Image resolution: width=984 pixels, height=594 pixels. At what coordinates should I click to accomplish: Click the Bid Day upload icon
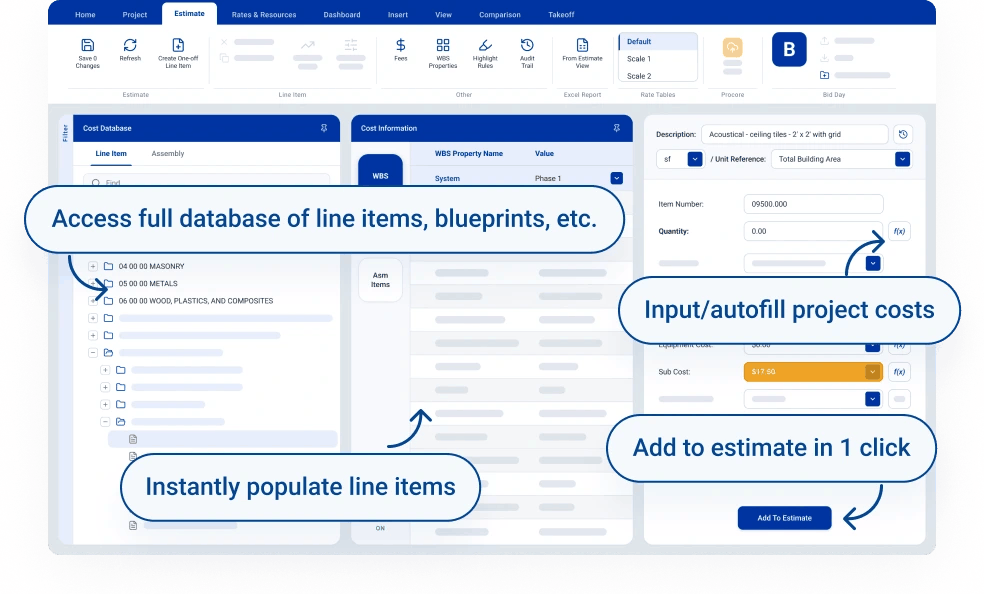(825, 41)
